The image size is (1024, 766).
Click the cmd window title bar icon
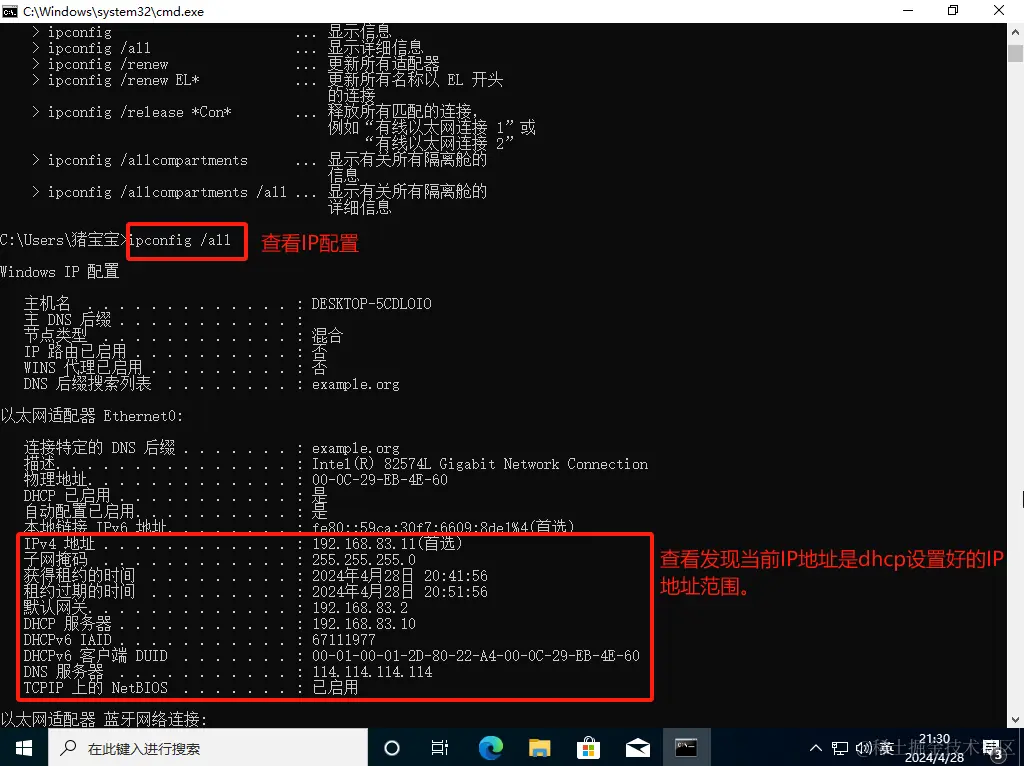tap(10, 11)
